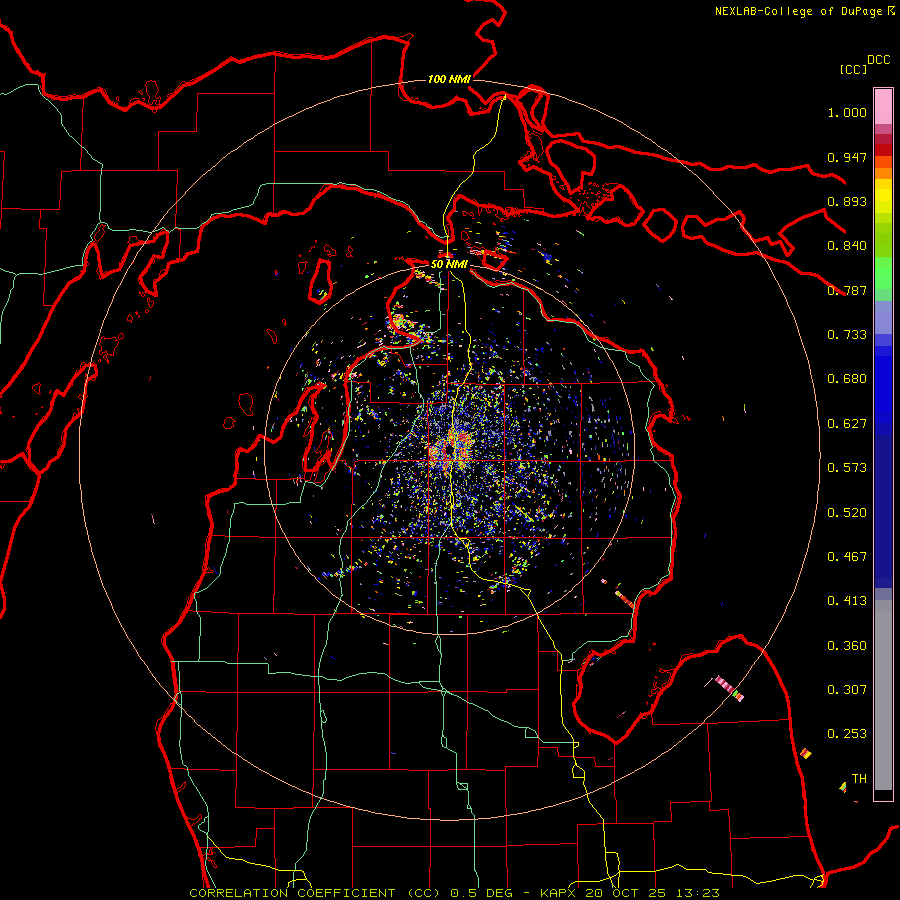This screenshot has width=900, height=900.
Task: Click the 0.253 legend value
Action: (847, 734)
